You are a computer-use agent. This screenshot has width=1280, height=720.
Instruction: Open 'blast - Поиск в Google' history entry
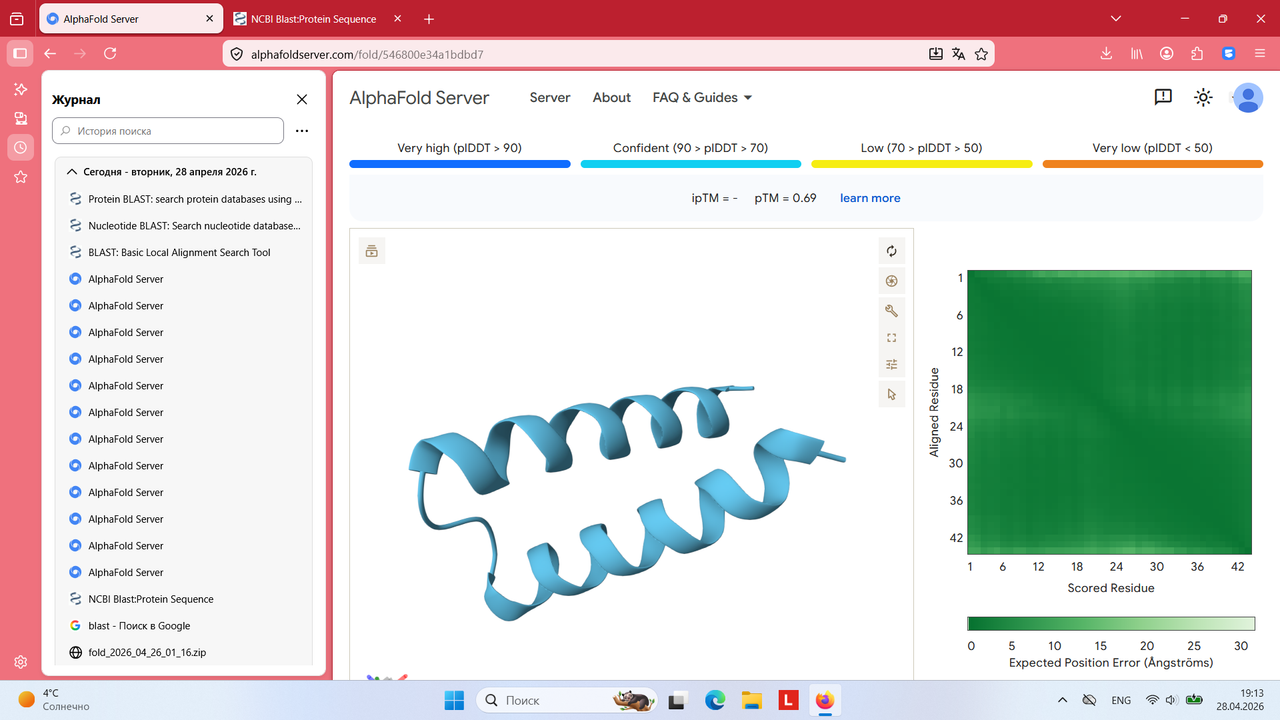185,626
